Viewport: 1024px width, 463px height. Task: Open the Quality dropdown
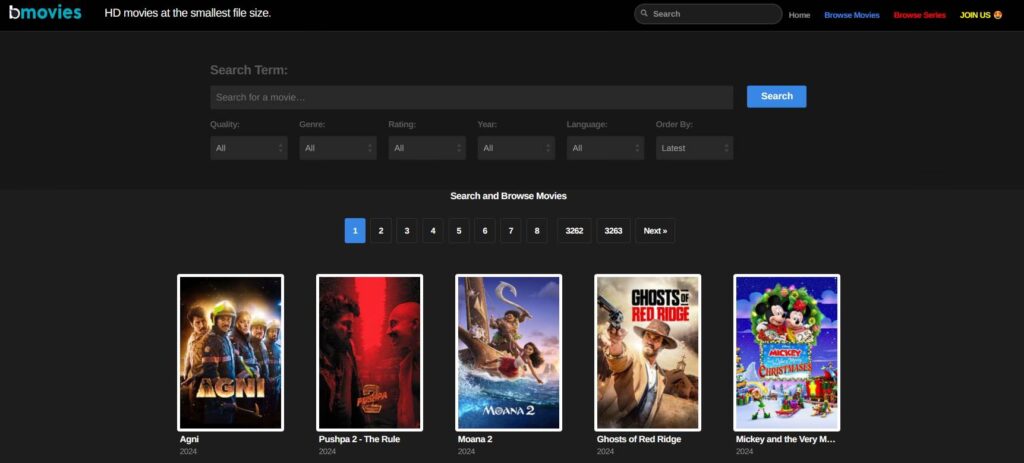click(x=249, y=148)
